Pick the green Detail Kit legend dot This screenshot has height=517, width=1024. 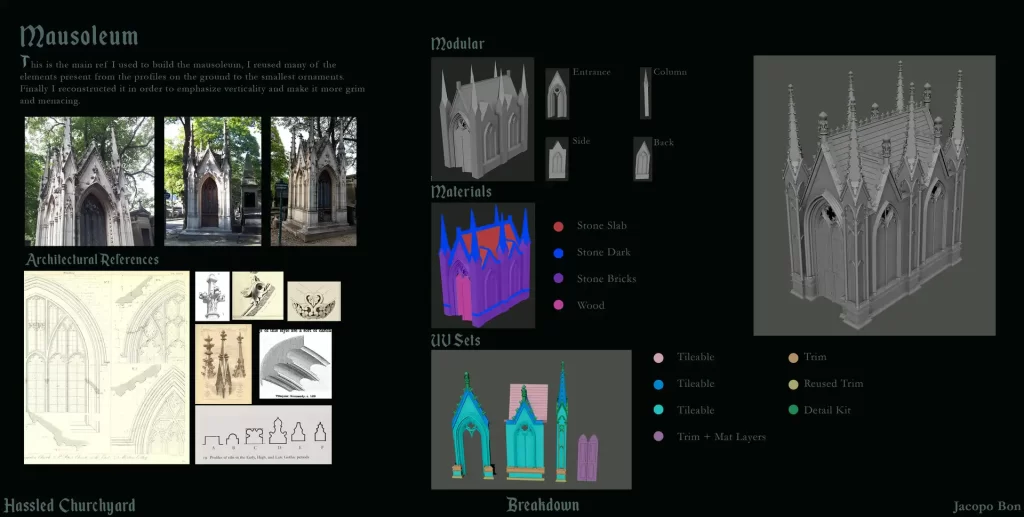792,410
